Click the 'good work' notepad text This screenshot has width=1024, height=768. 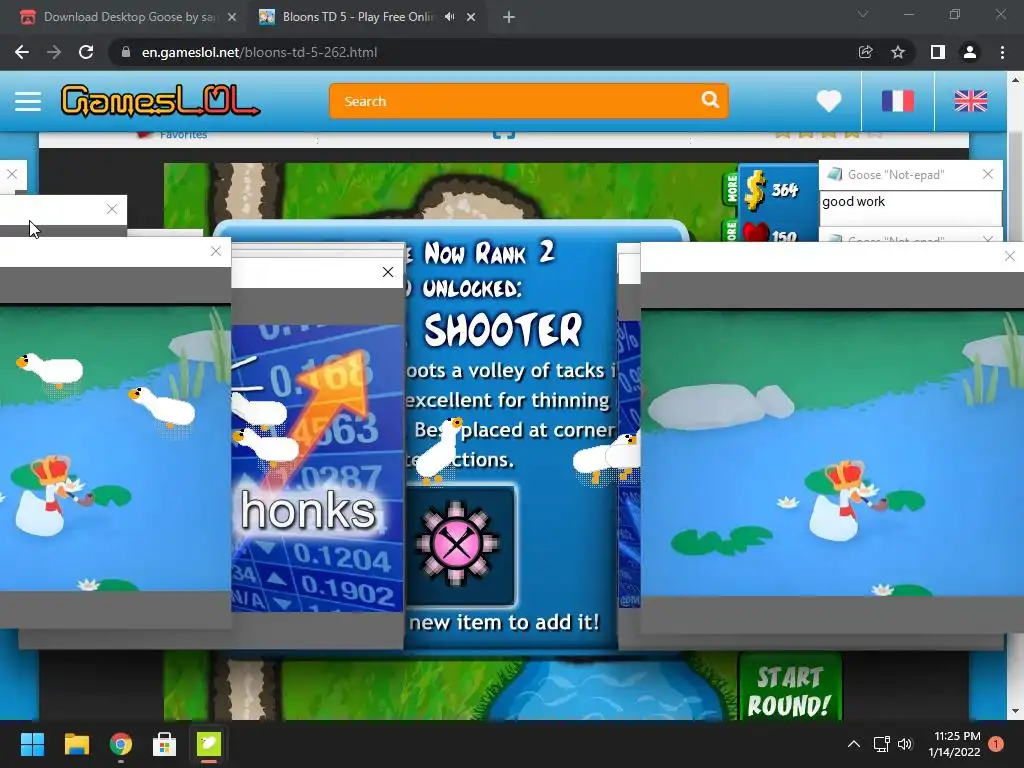tap(854, 202)
